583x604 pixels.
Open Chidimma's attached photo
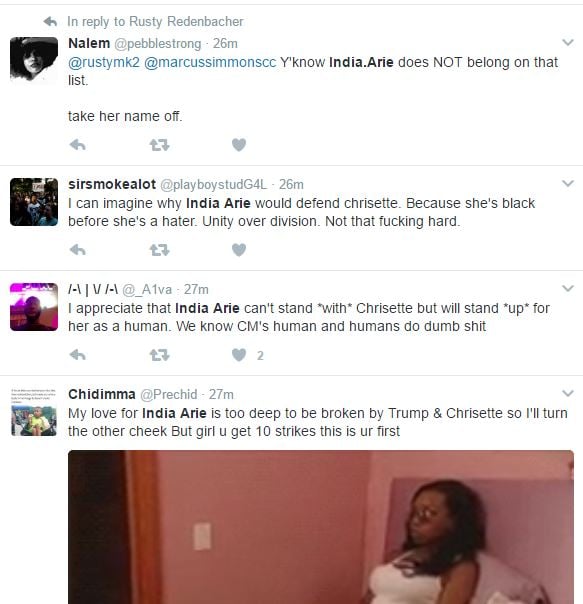[321, 527]
